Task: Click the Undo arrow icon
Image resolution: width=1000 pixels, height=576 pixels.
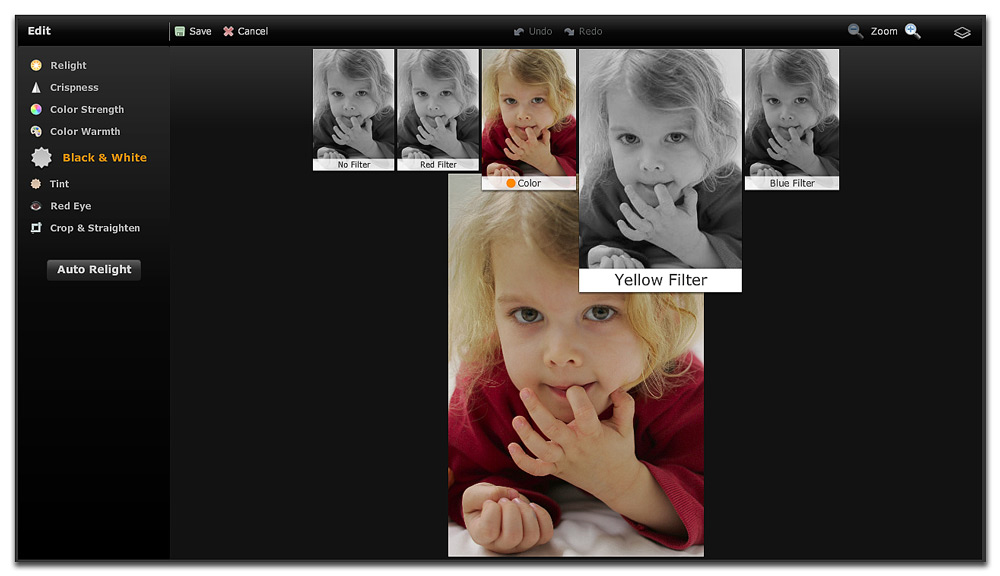Action: point(519,31)
